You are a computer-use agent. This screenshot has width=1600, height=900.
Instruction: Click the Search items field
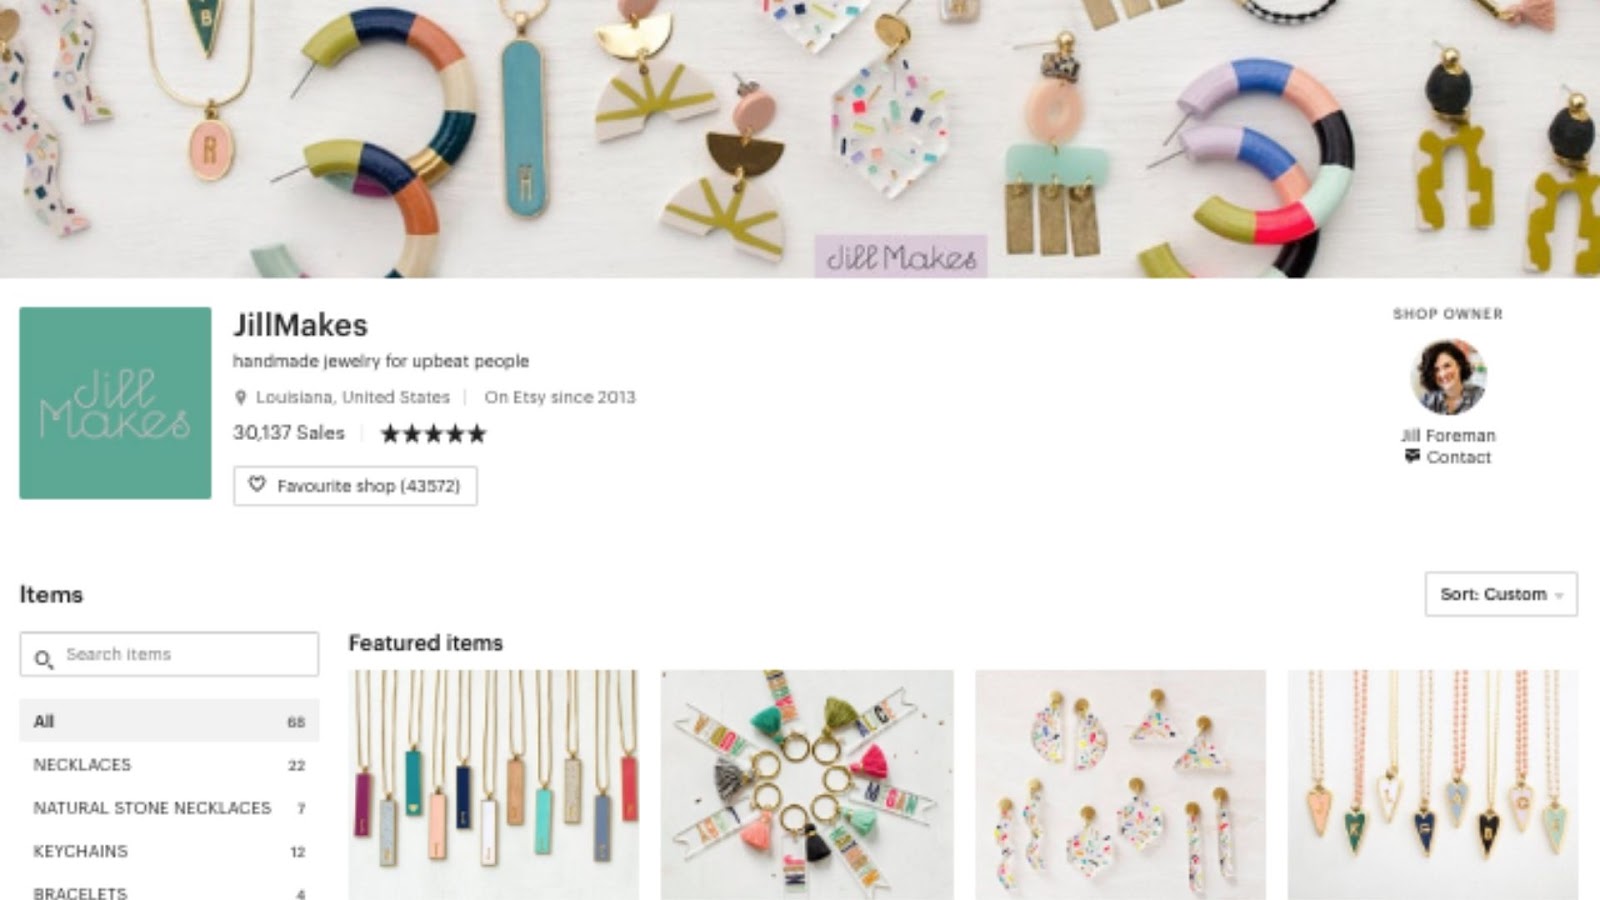169,654
